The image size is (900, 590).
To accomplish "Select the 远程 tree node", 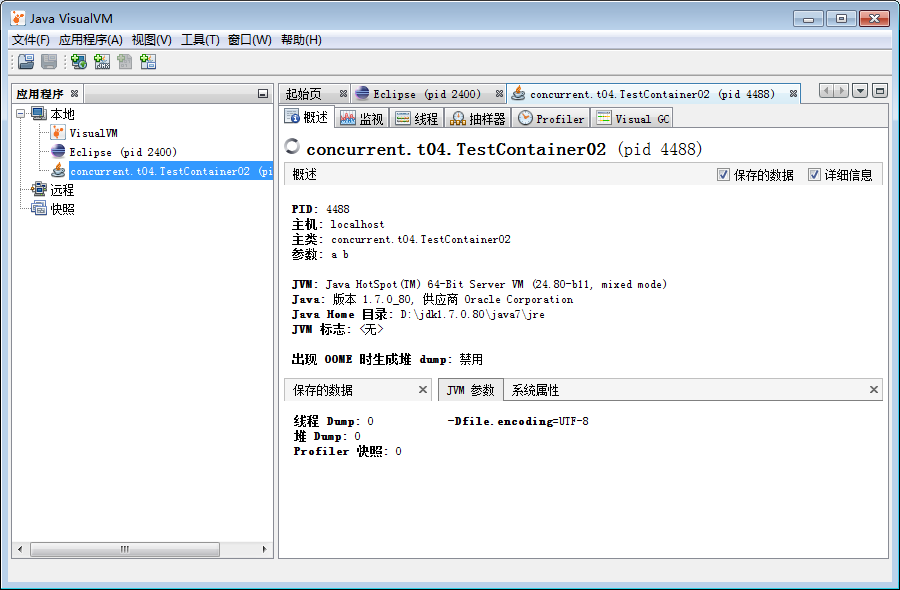I will [62, 189].
